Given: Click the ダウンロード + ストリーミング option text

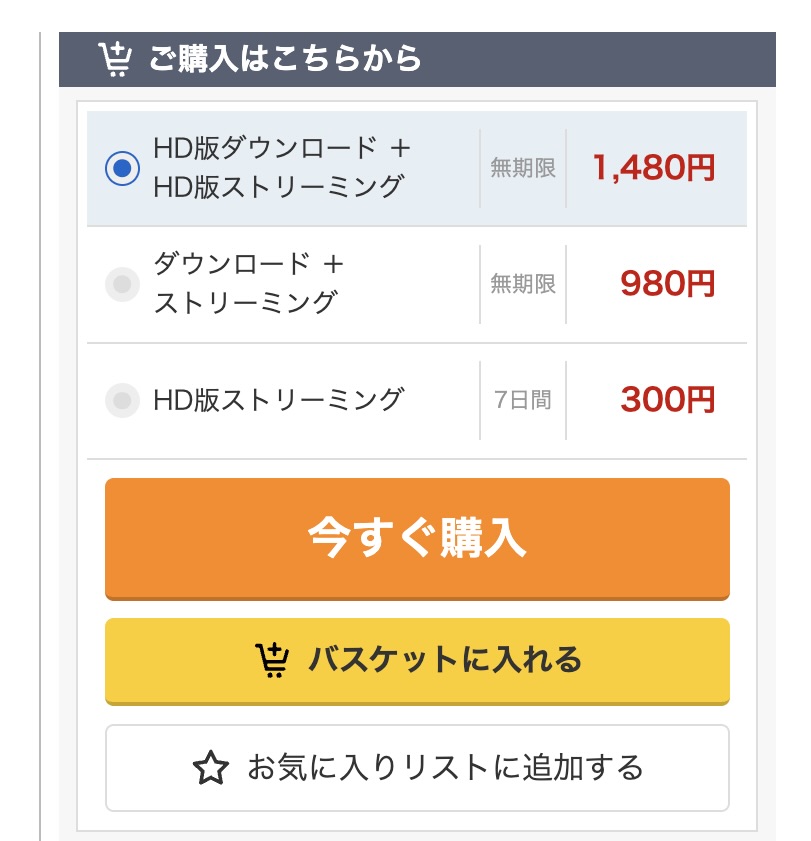Looking at the screenshot, I should coord(248,284).
